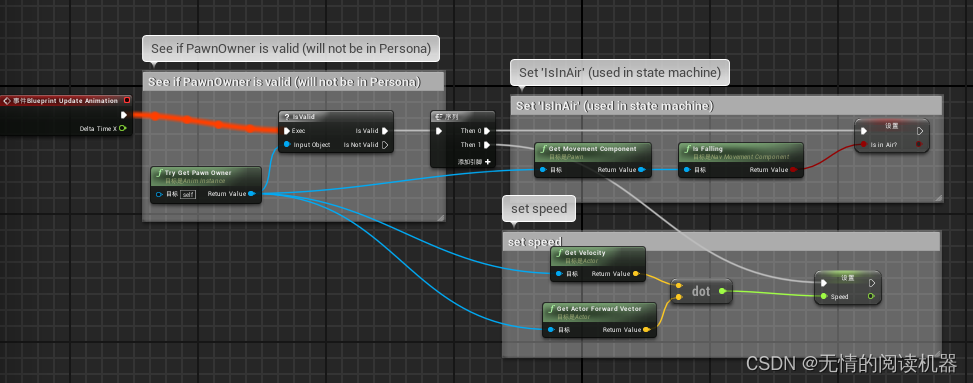Click the 目标 input pin of Get Actor Forward Vector
This screenshot has width=973, height=383.
551,330
